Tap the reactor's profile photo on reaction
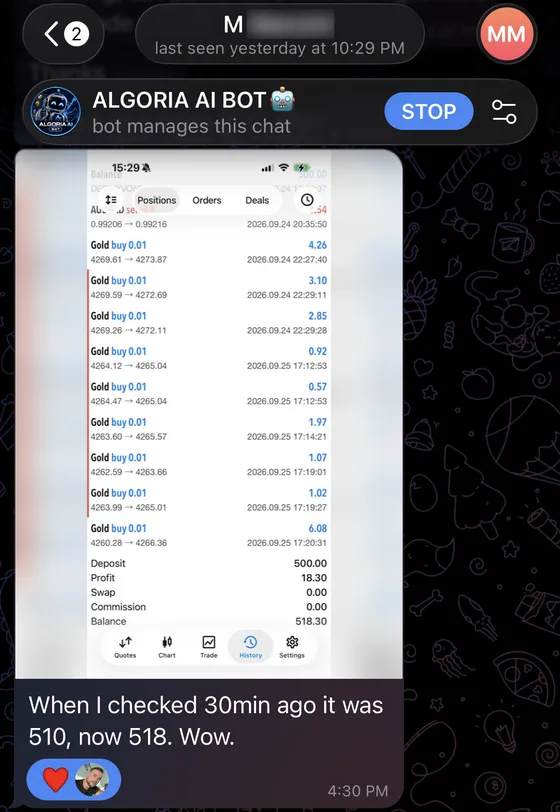This screenshot has height=812, width=560. click(x=93, y=779)
